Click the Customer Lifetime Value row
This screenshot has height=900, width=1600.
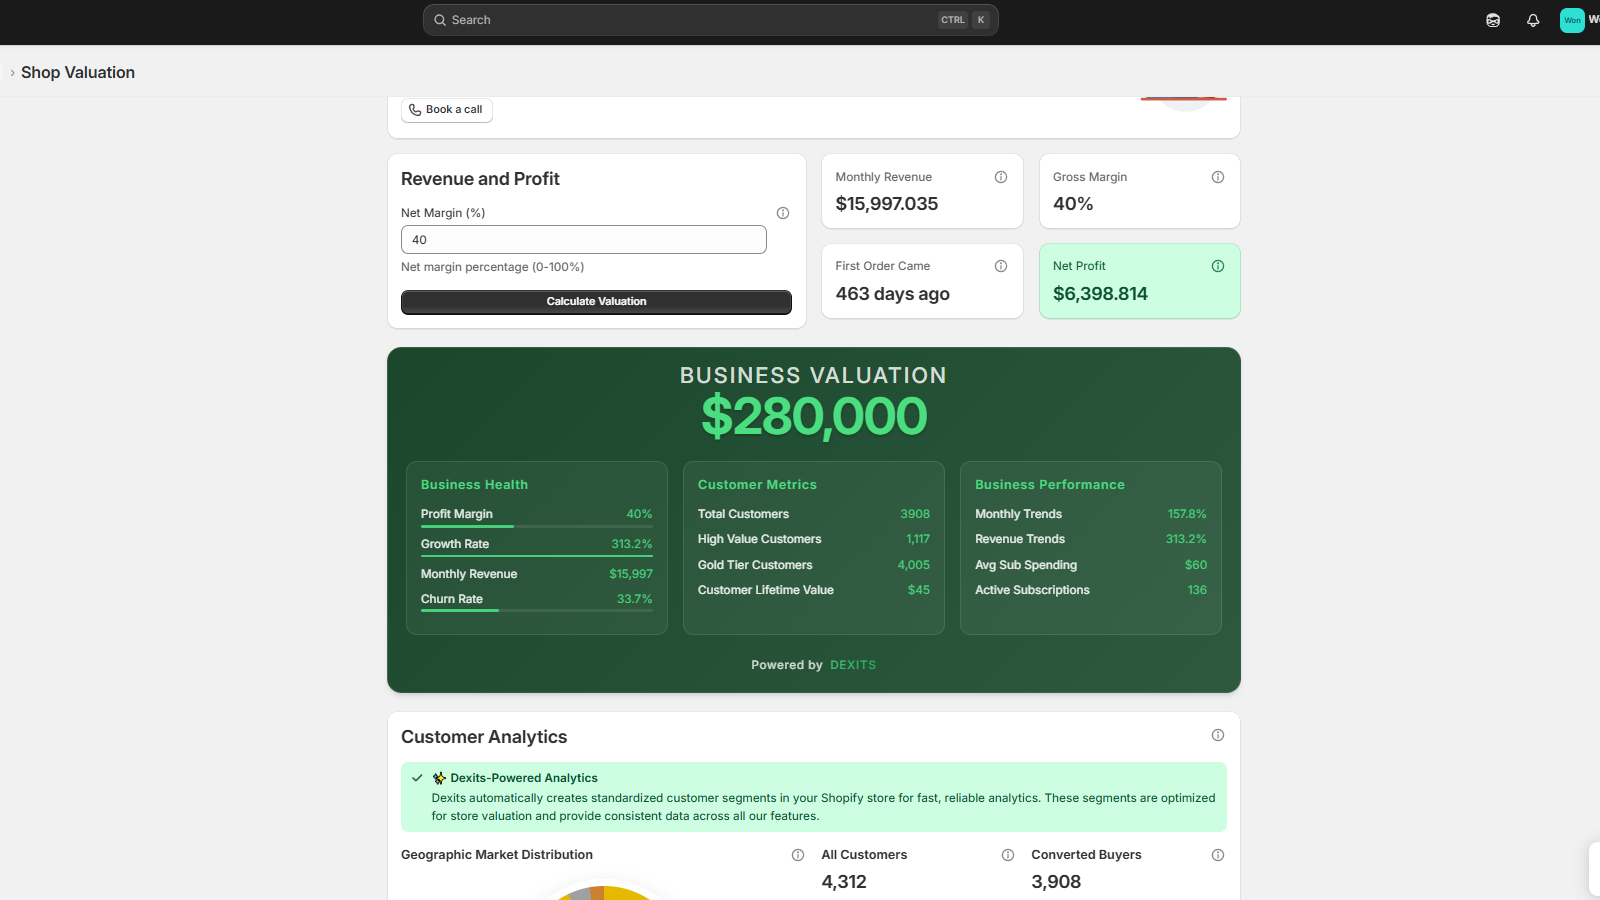814,590
